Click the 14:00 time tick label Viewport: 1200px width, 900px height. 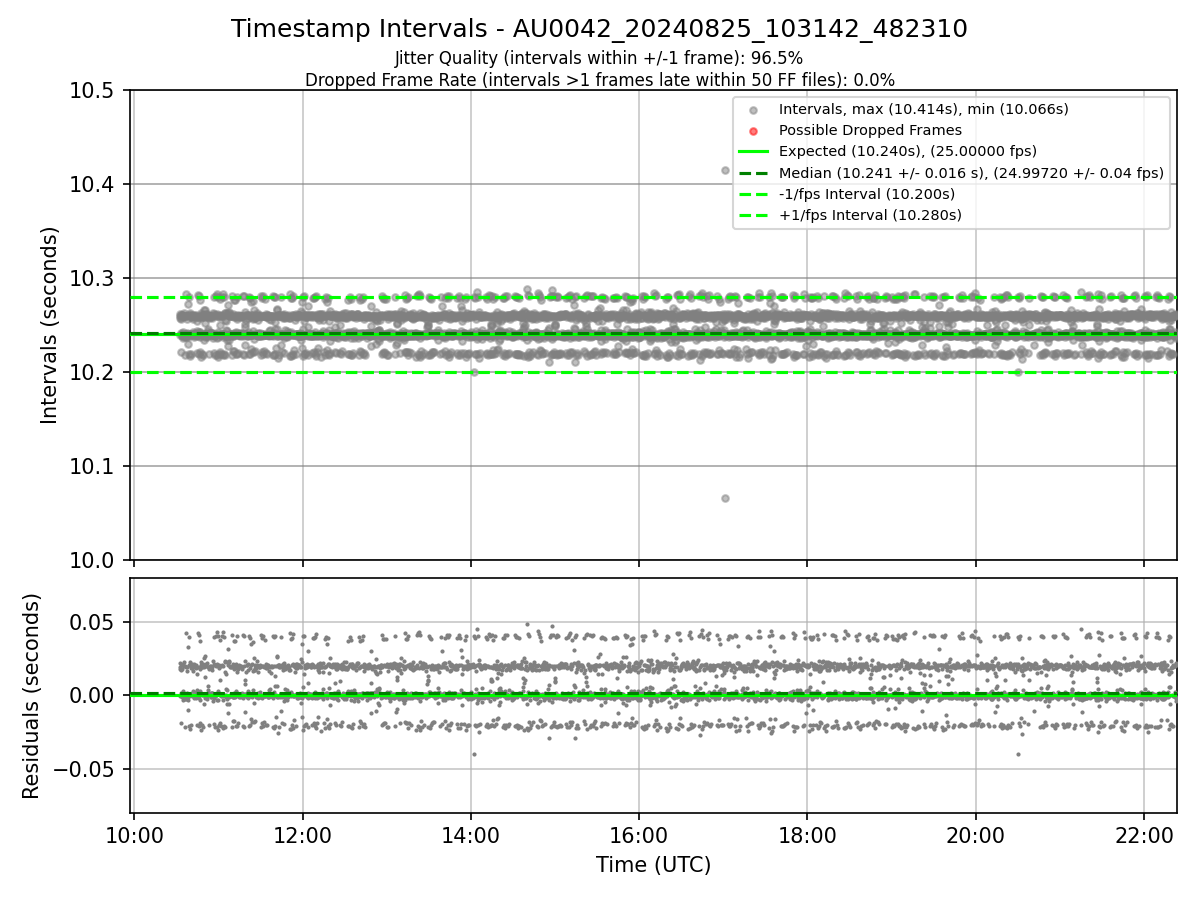point(471,834)
